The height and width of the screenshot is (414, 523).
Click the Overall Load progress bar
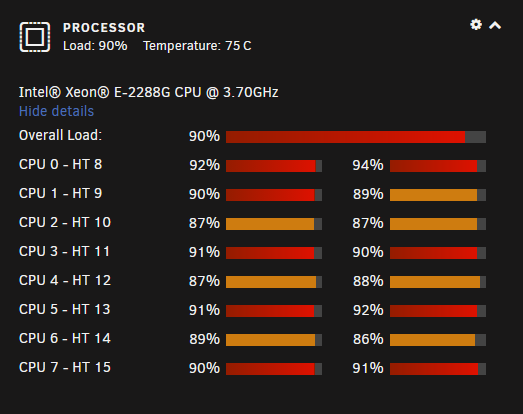(356, 137)
